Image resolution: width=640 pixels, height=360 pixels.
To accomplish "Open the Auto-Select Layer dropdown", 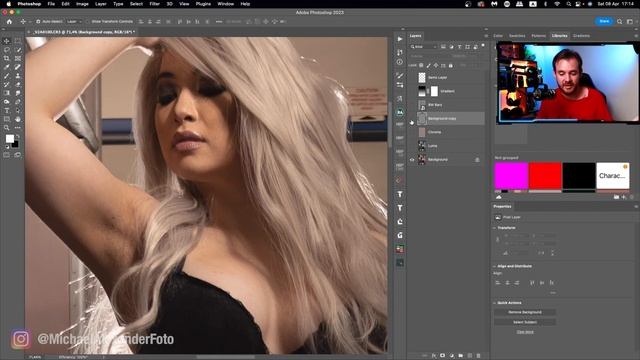I will (x=74, y=21).
